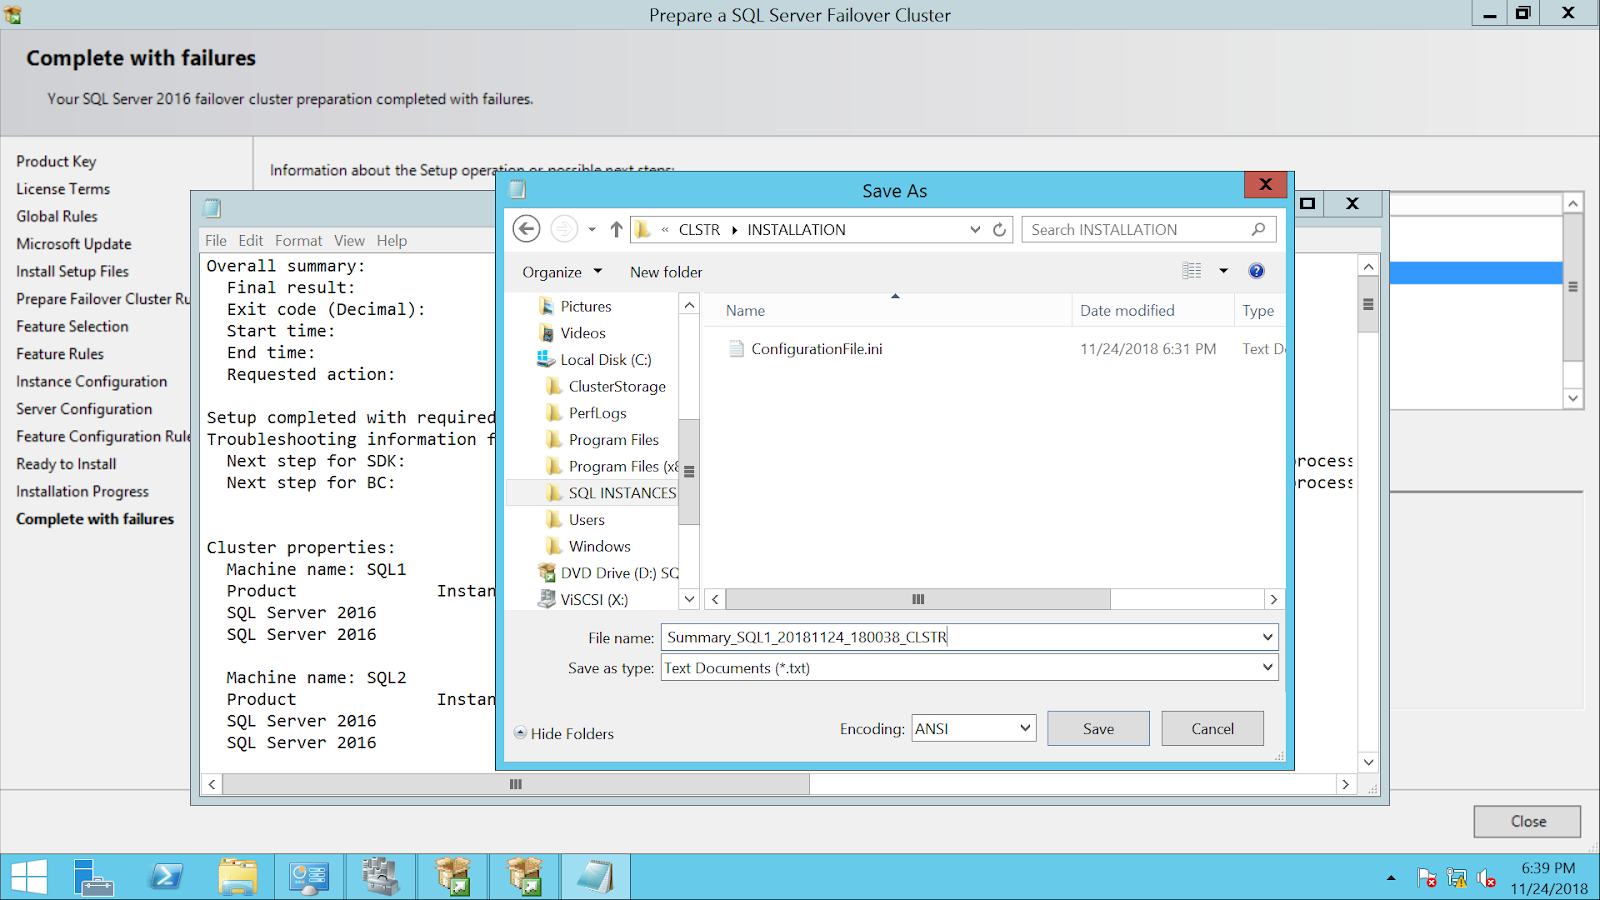Open Failover Cluster Manager taskbar icon
Image resolution: width=1600 pixels, height=900 pixels.
point(381,877)
